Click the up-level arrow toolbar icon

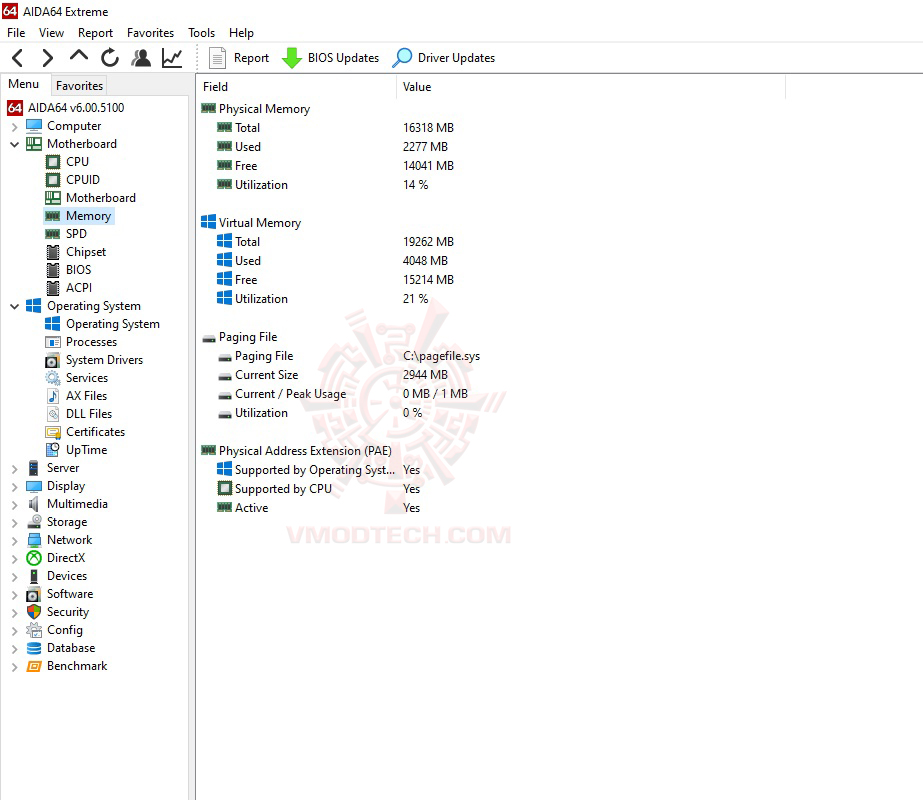(x=79, y=57)
